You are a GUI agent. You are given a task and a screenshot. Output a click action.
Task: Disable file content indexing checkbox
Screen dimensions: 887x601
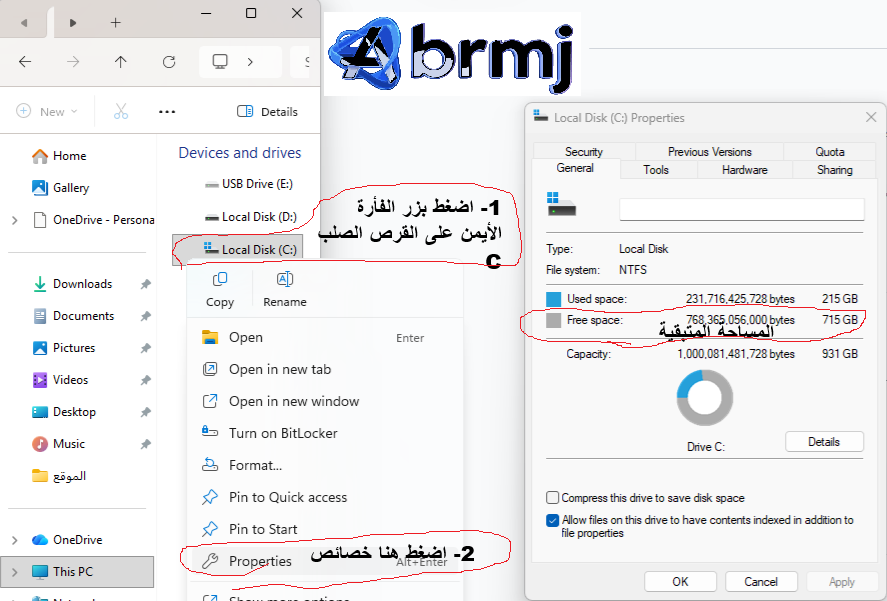click(552, 519)
